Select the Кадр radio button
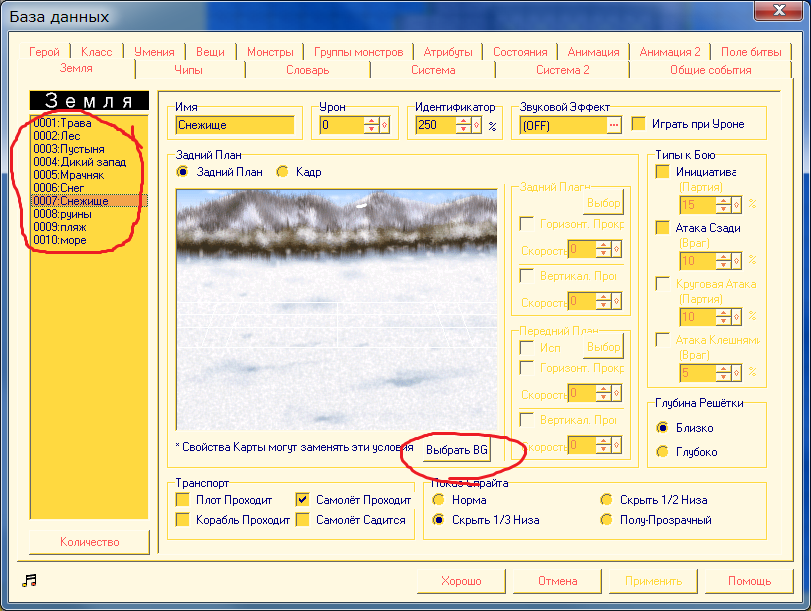 pyautogui.click(x=283, y=172)
